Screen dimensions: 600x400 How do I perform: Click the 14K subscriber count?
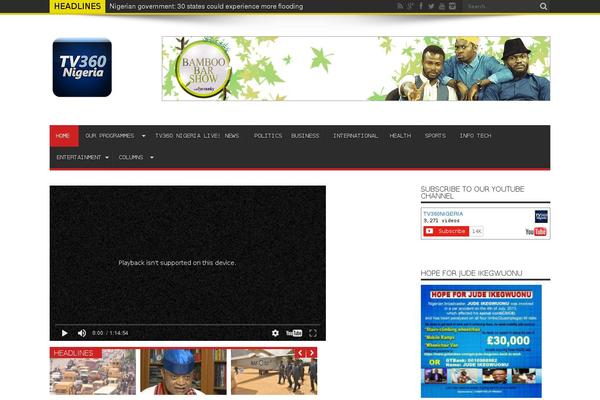click(x=477, y=231)
